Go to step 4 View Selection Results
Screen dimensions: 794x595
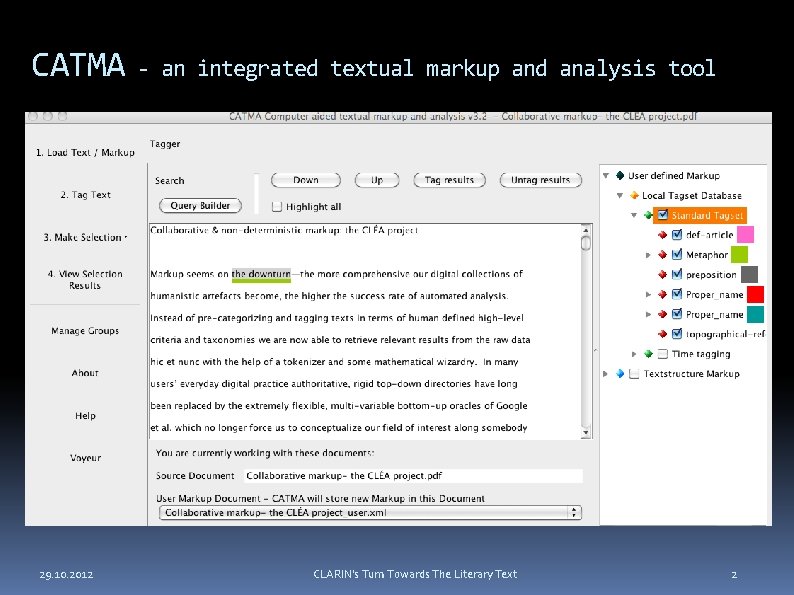click(x=85, y=280)
